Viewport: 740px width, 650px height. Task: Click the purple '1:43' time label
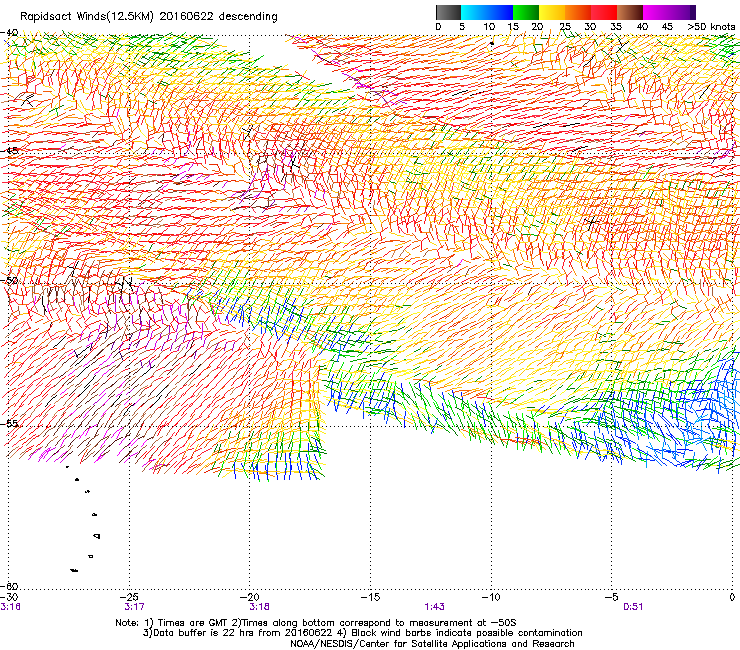click(x=434, y=607)
